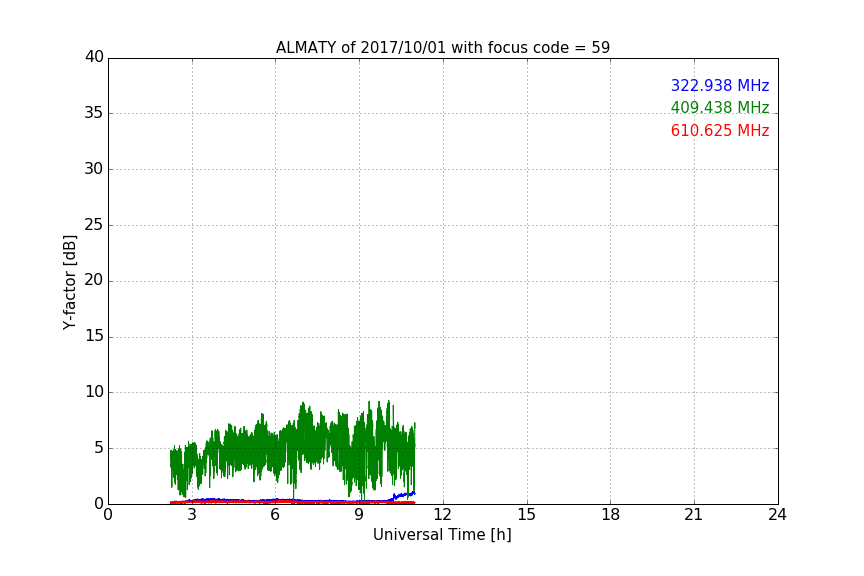Click the y-axis tick label 5
Image resolution: width=864 pixels, height=576 pixels.
point(99,448)
